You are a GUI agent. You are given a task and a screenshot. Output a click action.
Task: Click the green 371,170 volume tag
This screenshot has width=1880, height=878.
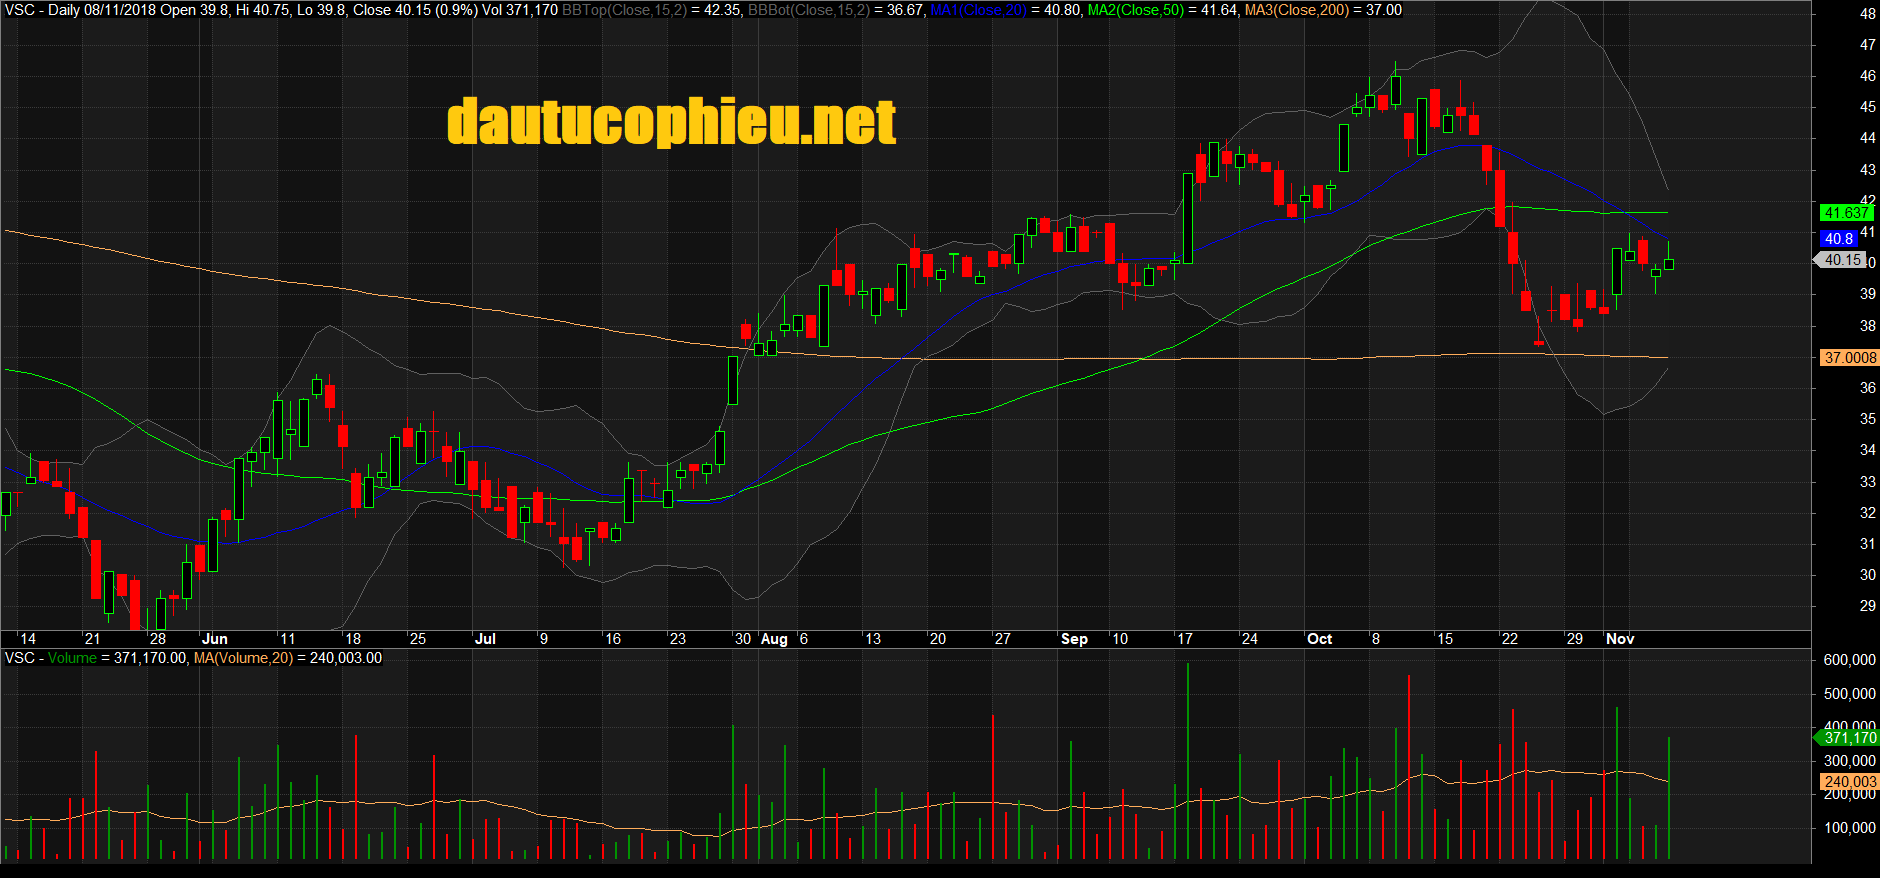click(x=1848, y=738)
